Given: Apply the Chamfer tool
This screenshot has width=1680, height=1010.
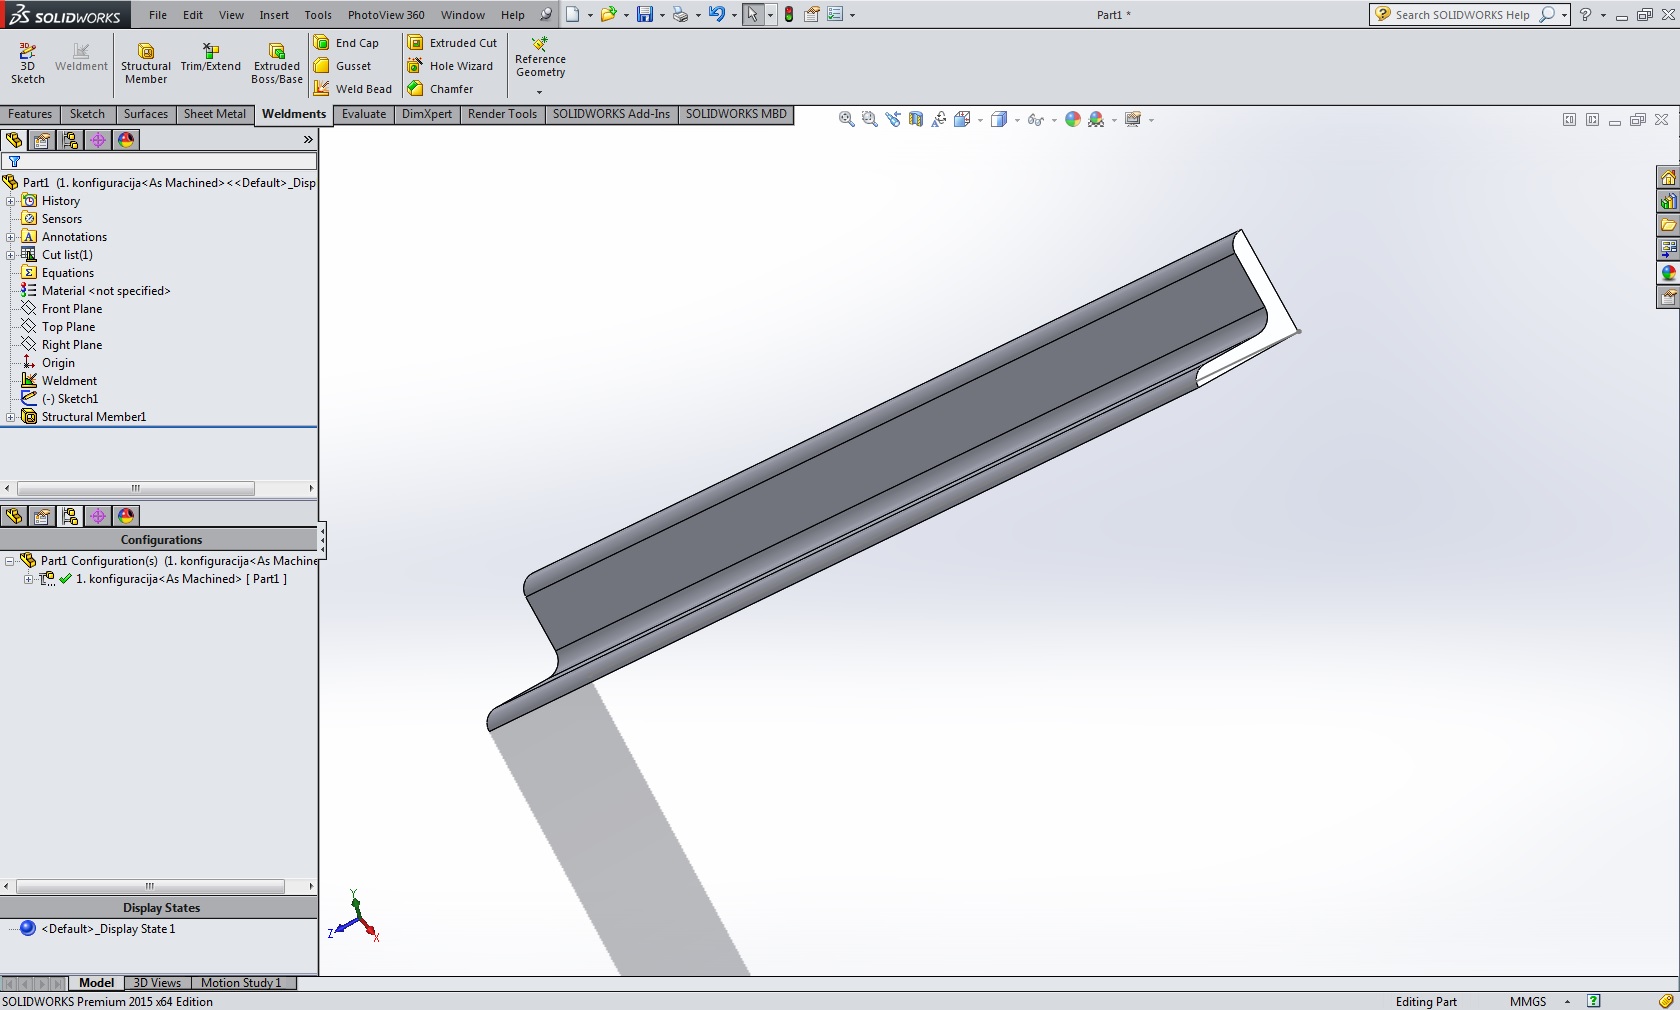Looking at the screenshot, I should [440, 89].
